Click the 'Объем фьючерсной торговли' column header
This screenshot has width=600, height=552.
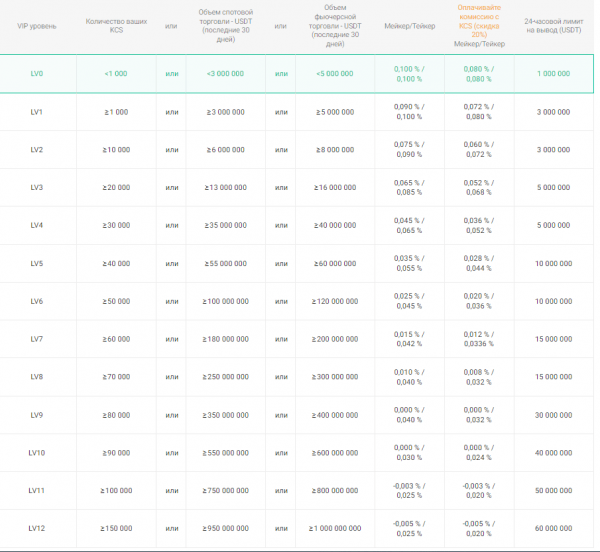pyautogui.click(x=335, y=26)
